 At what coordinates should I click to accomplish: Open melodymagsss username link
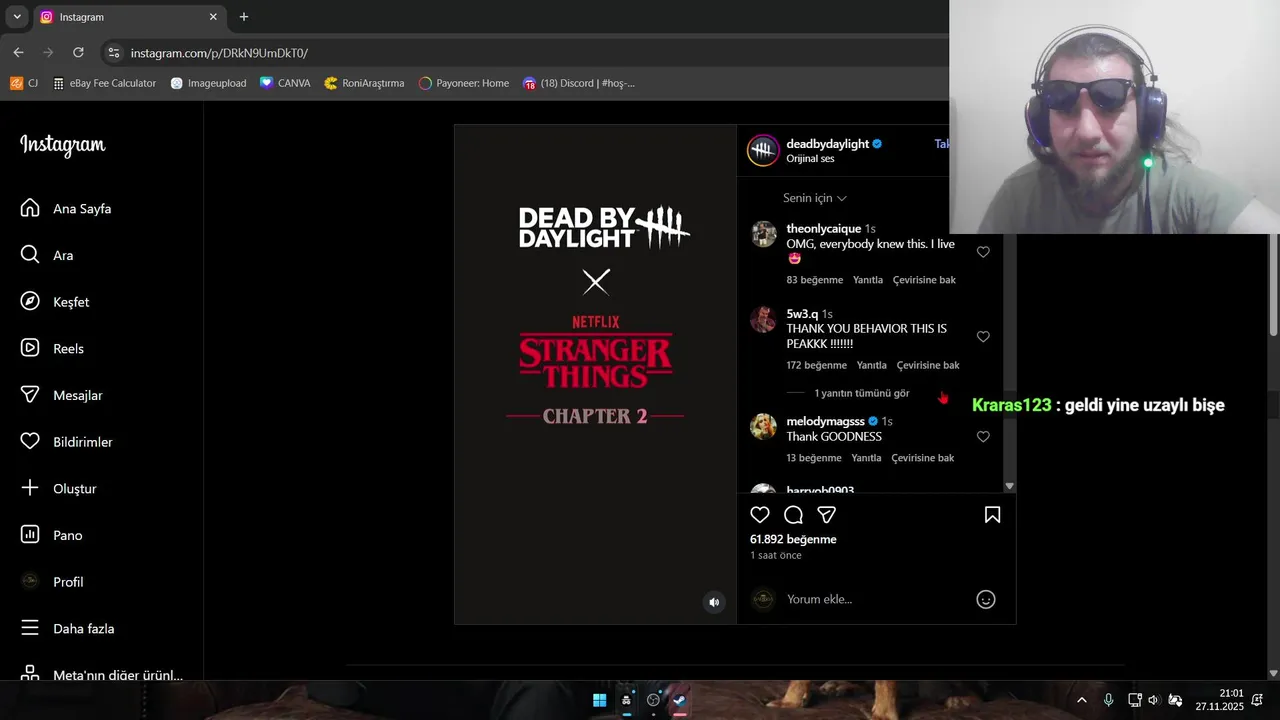tap(825, 421)
